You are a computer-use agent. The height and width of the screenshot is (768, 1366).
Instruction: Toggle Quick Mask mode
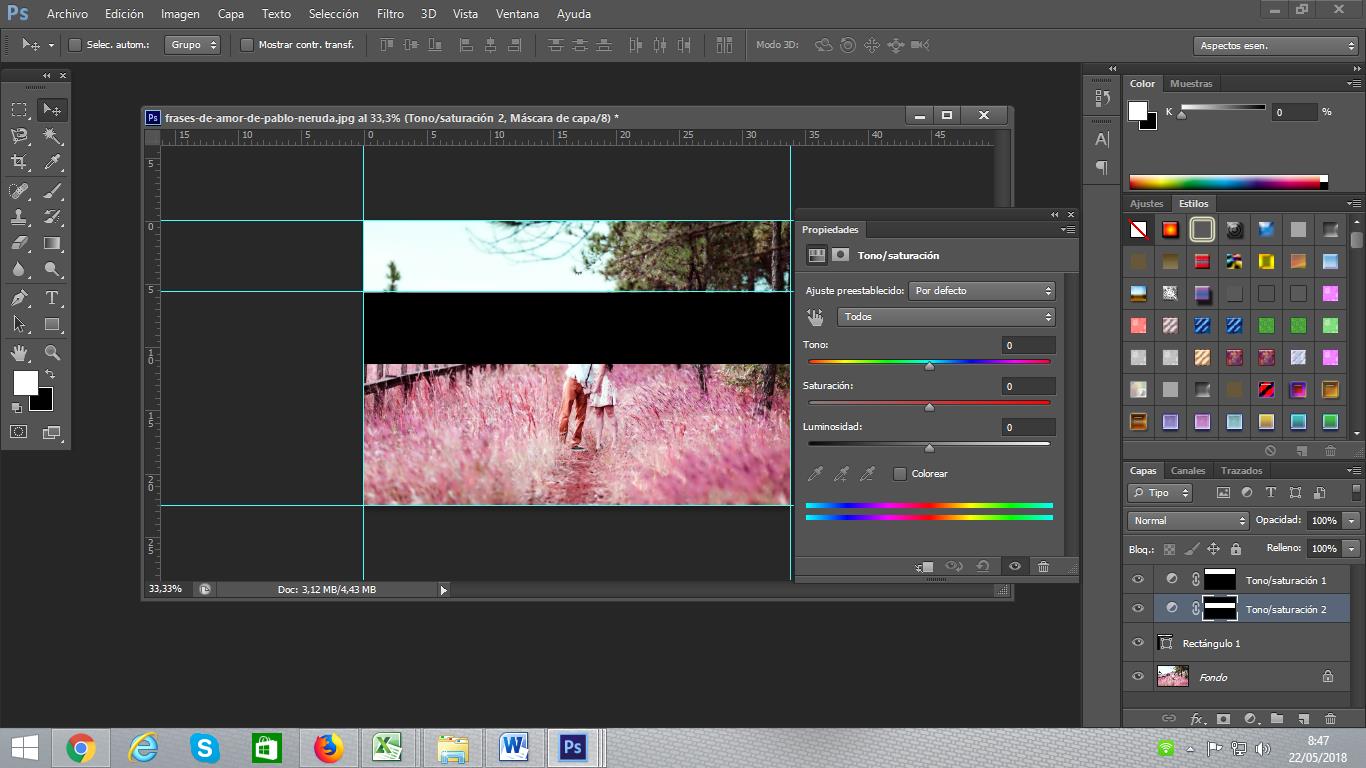tap(19, 432)
